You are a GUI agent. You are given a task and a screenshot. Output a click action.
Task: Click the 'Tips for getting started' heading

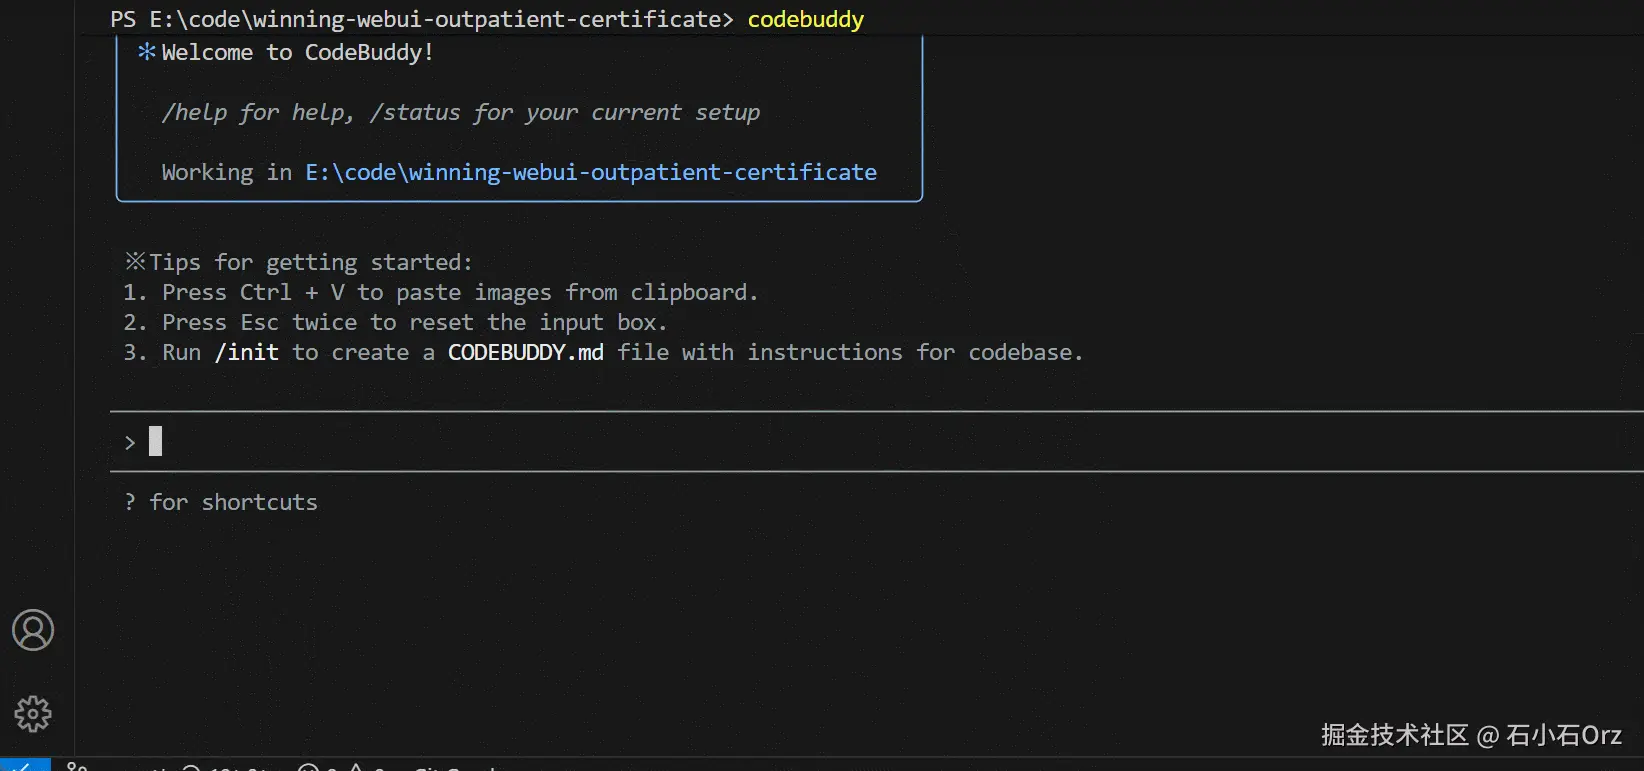pyautogui.click(x=299, y=262)
